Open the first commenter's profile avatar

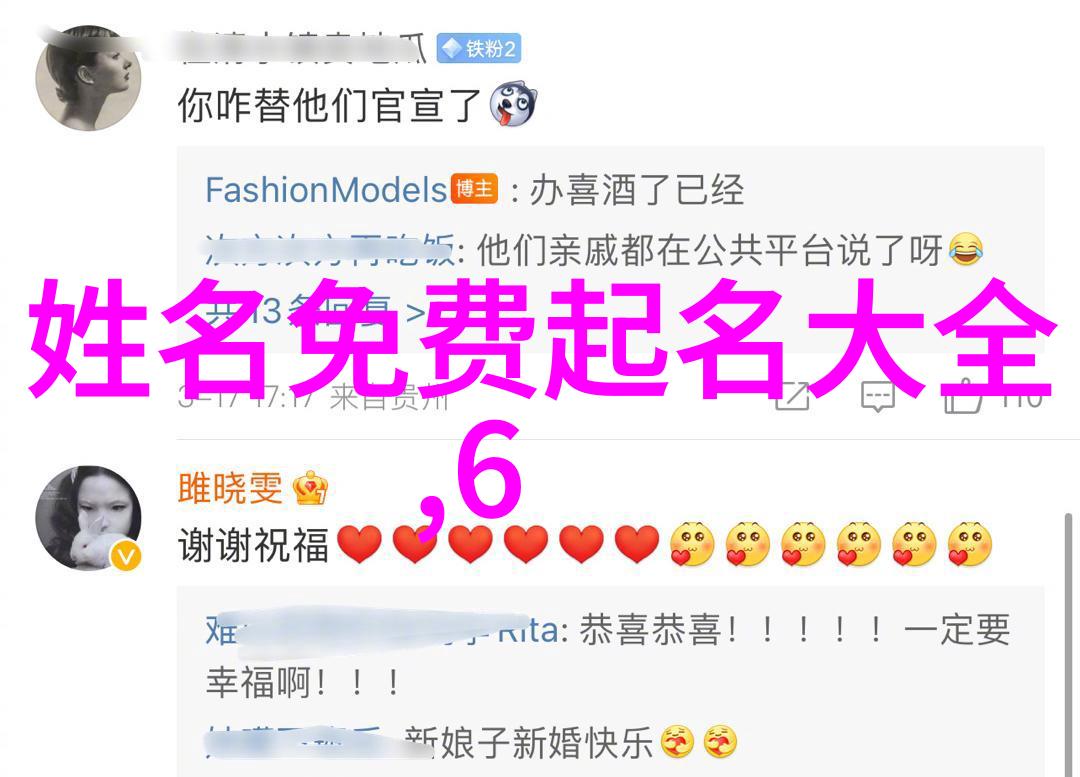point(88,77)
